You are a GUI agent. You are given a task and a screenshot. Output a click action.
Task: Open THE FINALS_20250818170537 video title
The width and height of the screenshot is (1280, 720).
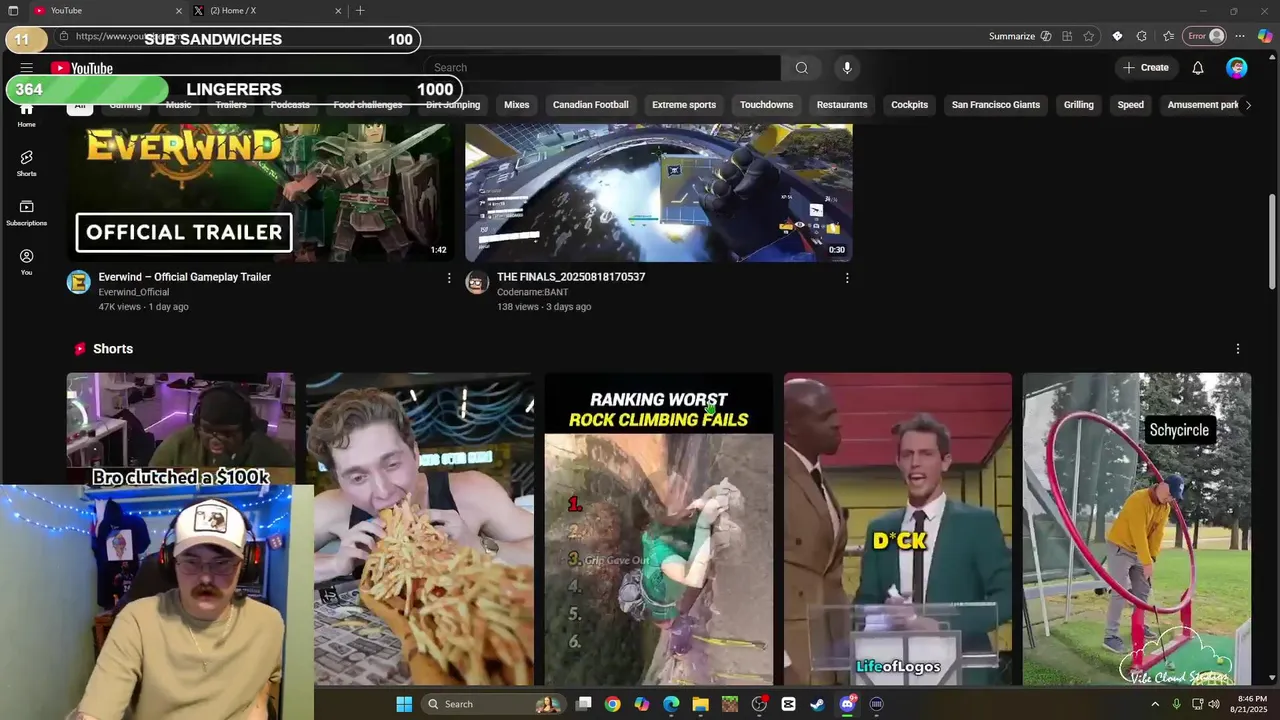coord(571,277)
